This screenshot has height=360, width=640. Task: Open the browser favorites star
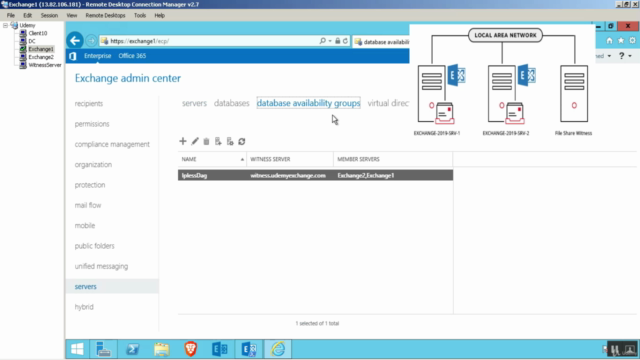coord(621,40)
